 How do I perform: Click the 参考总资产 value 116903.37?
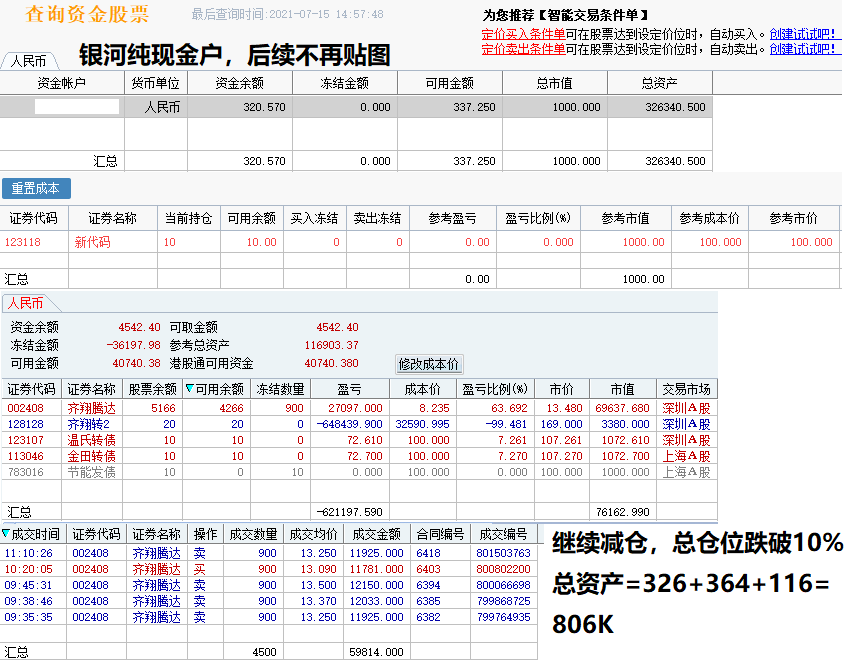click(x=331, y=345)
